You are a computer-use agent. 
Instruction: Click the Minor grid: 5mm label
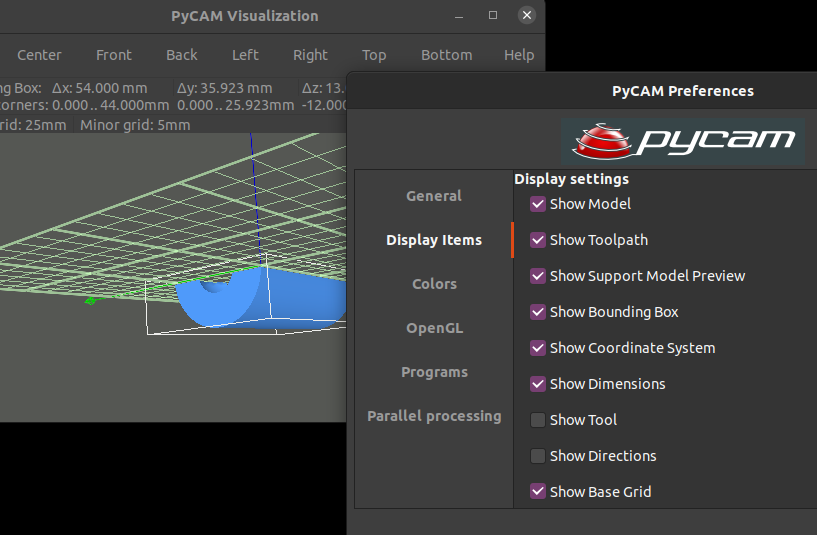[135, 125]
